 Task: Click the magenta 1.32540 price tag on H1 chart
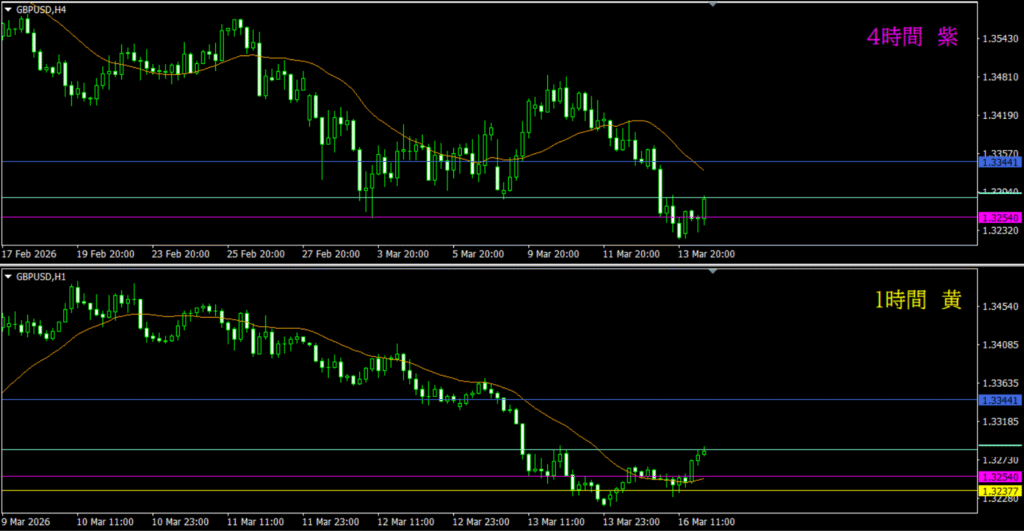[1000, 477]
